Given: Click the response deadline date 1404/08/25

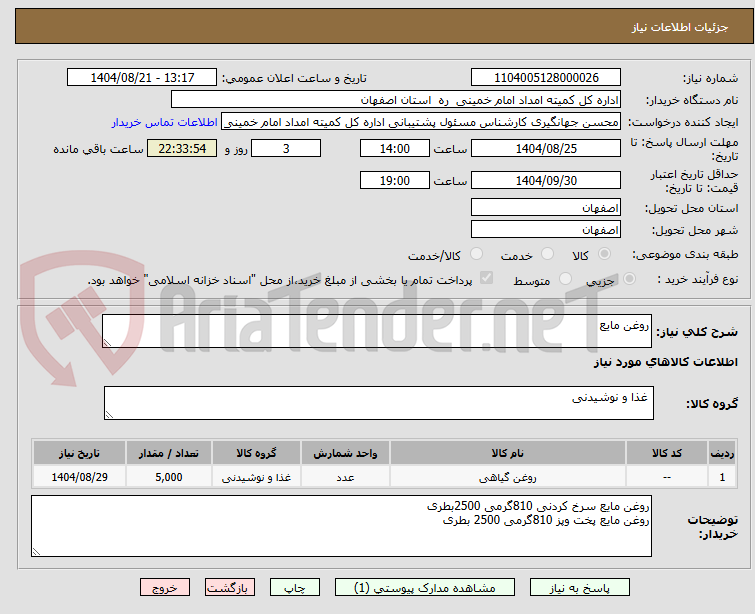Looking at the screenshot, I should click(546, 148).
